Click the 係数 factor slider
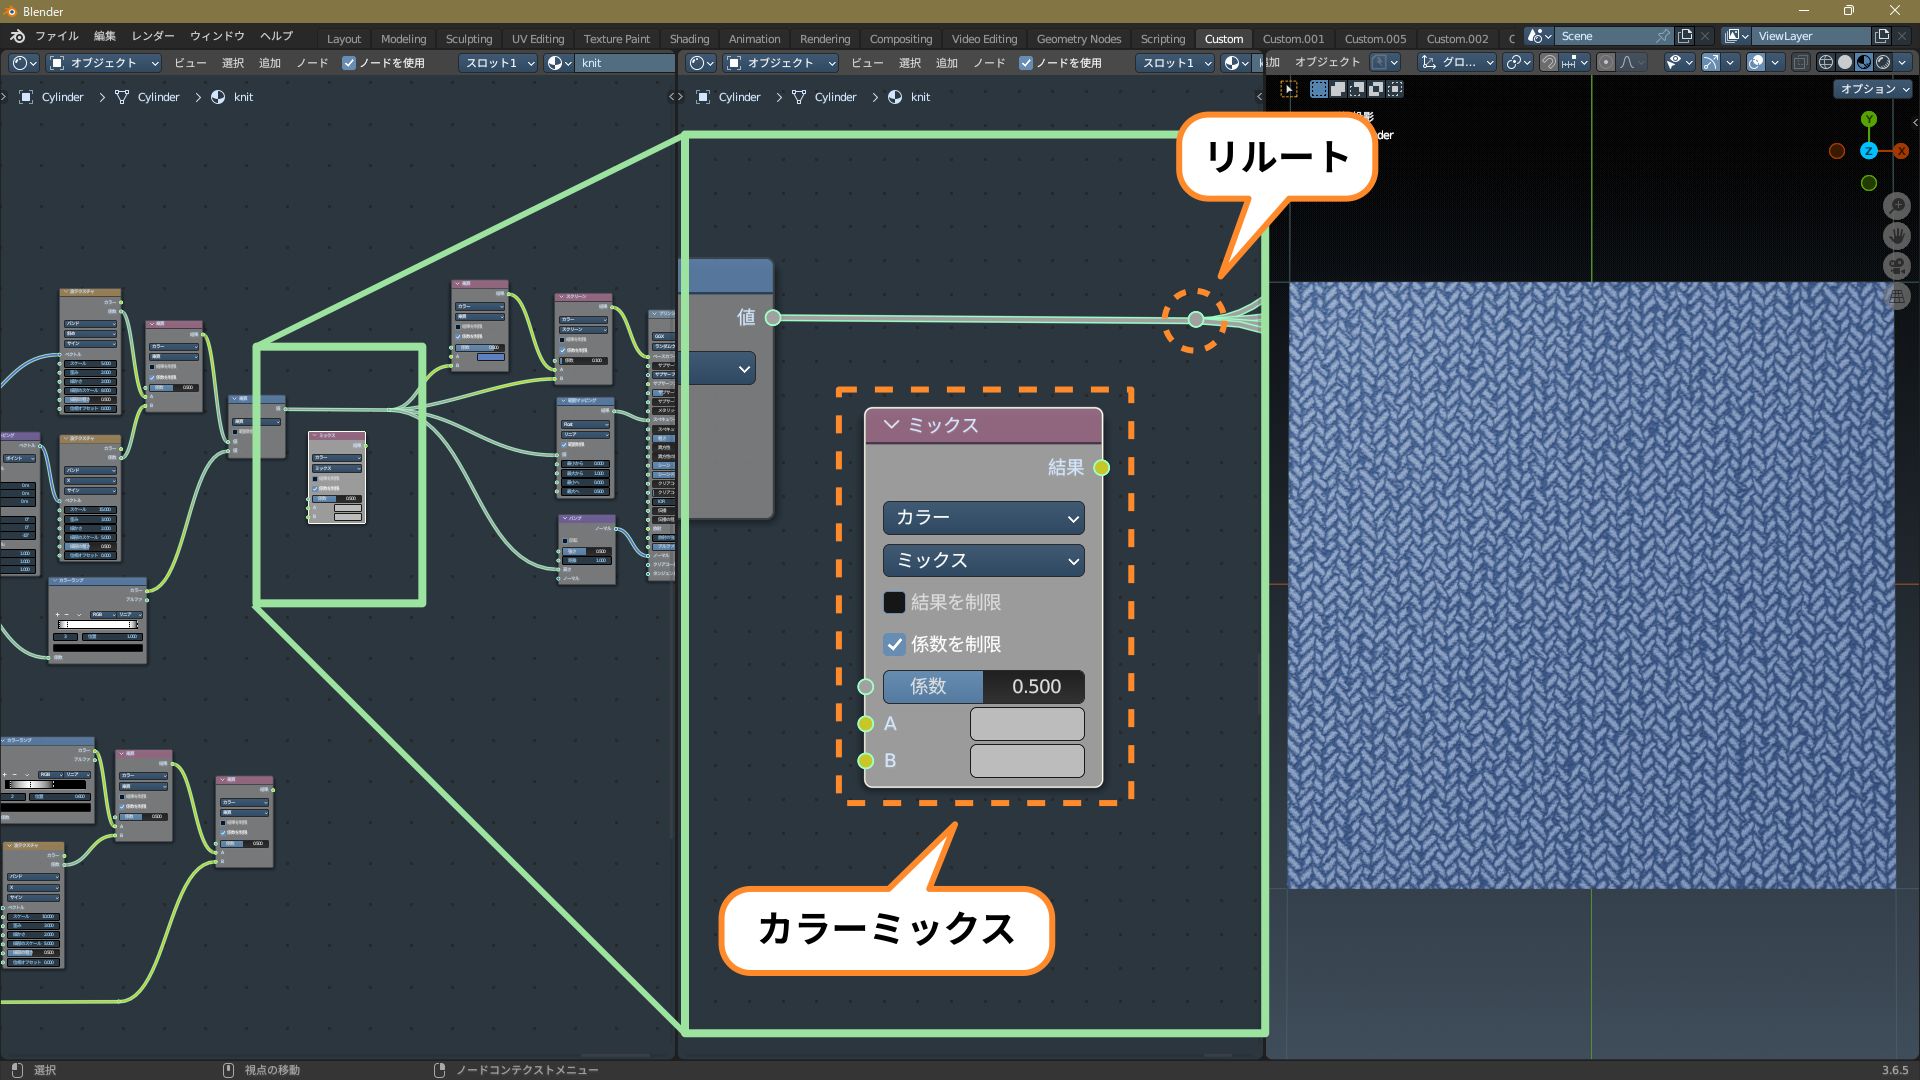This screenshot has height=1080, width=1920. tap(983, 686)
